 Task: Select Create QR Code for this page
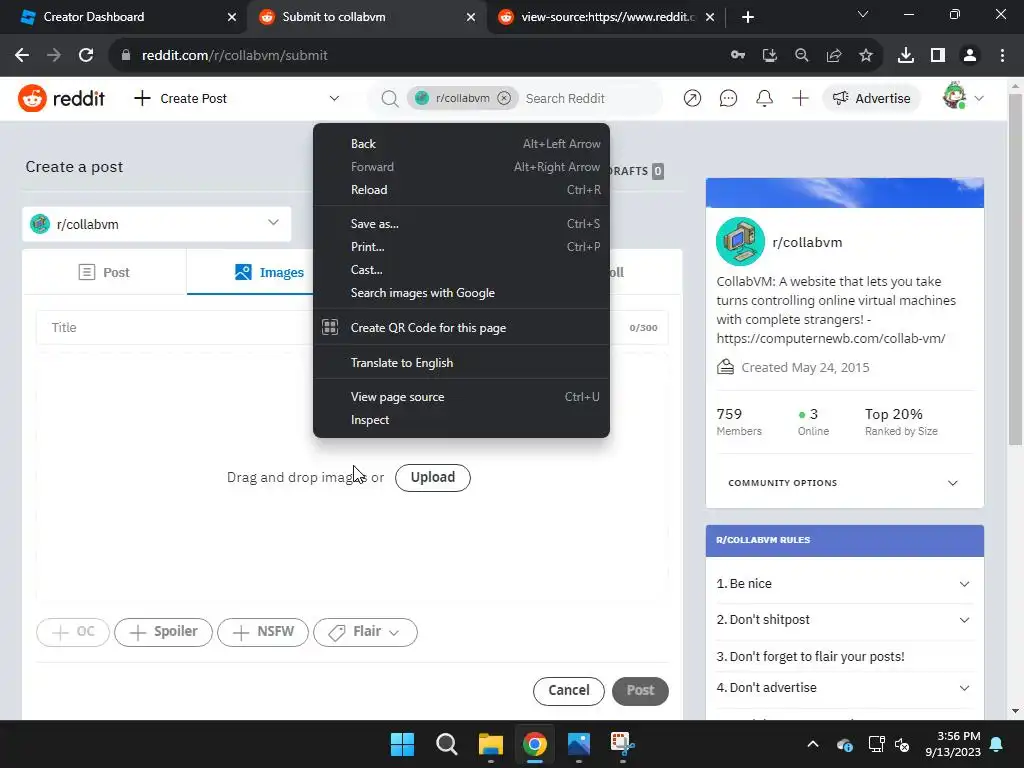(461, 328)
